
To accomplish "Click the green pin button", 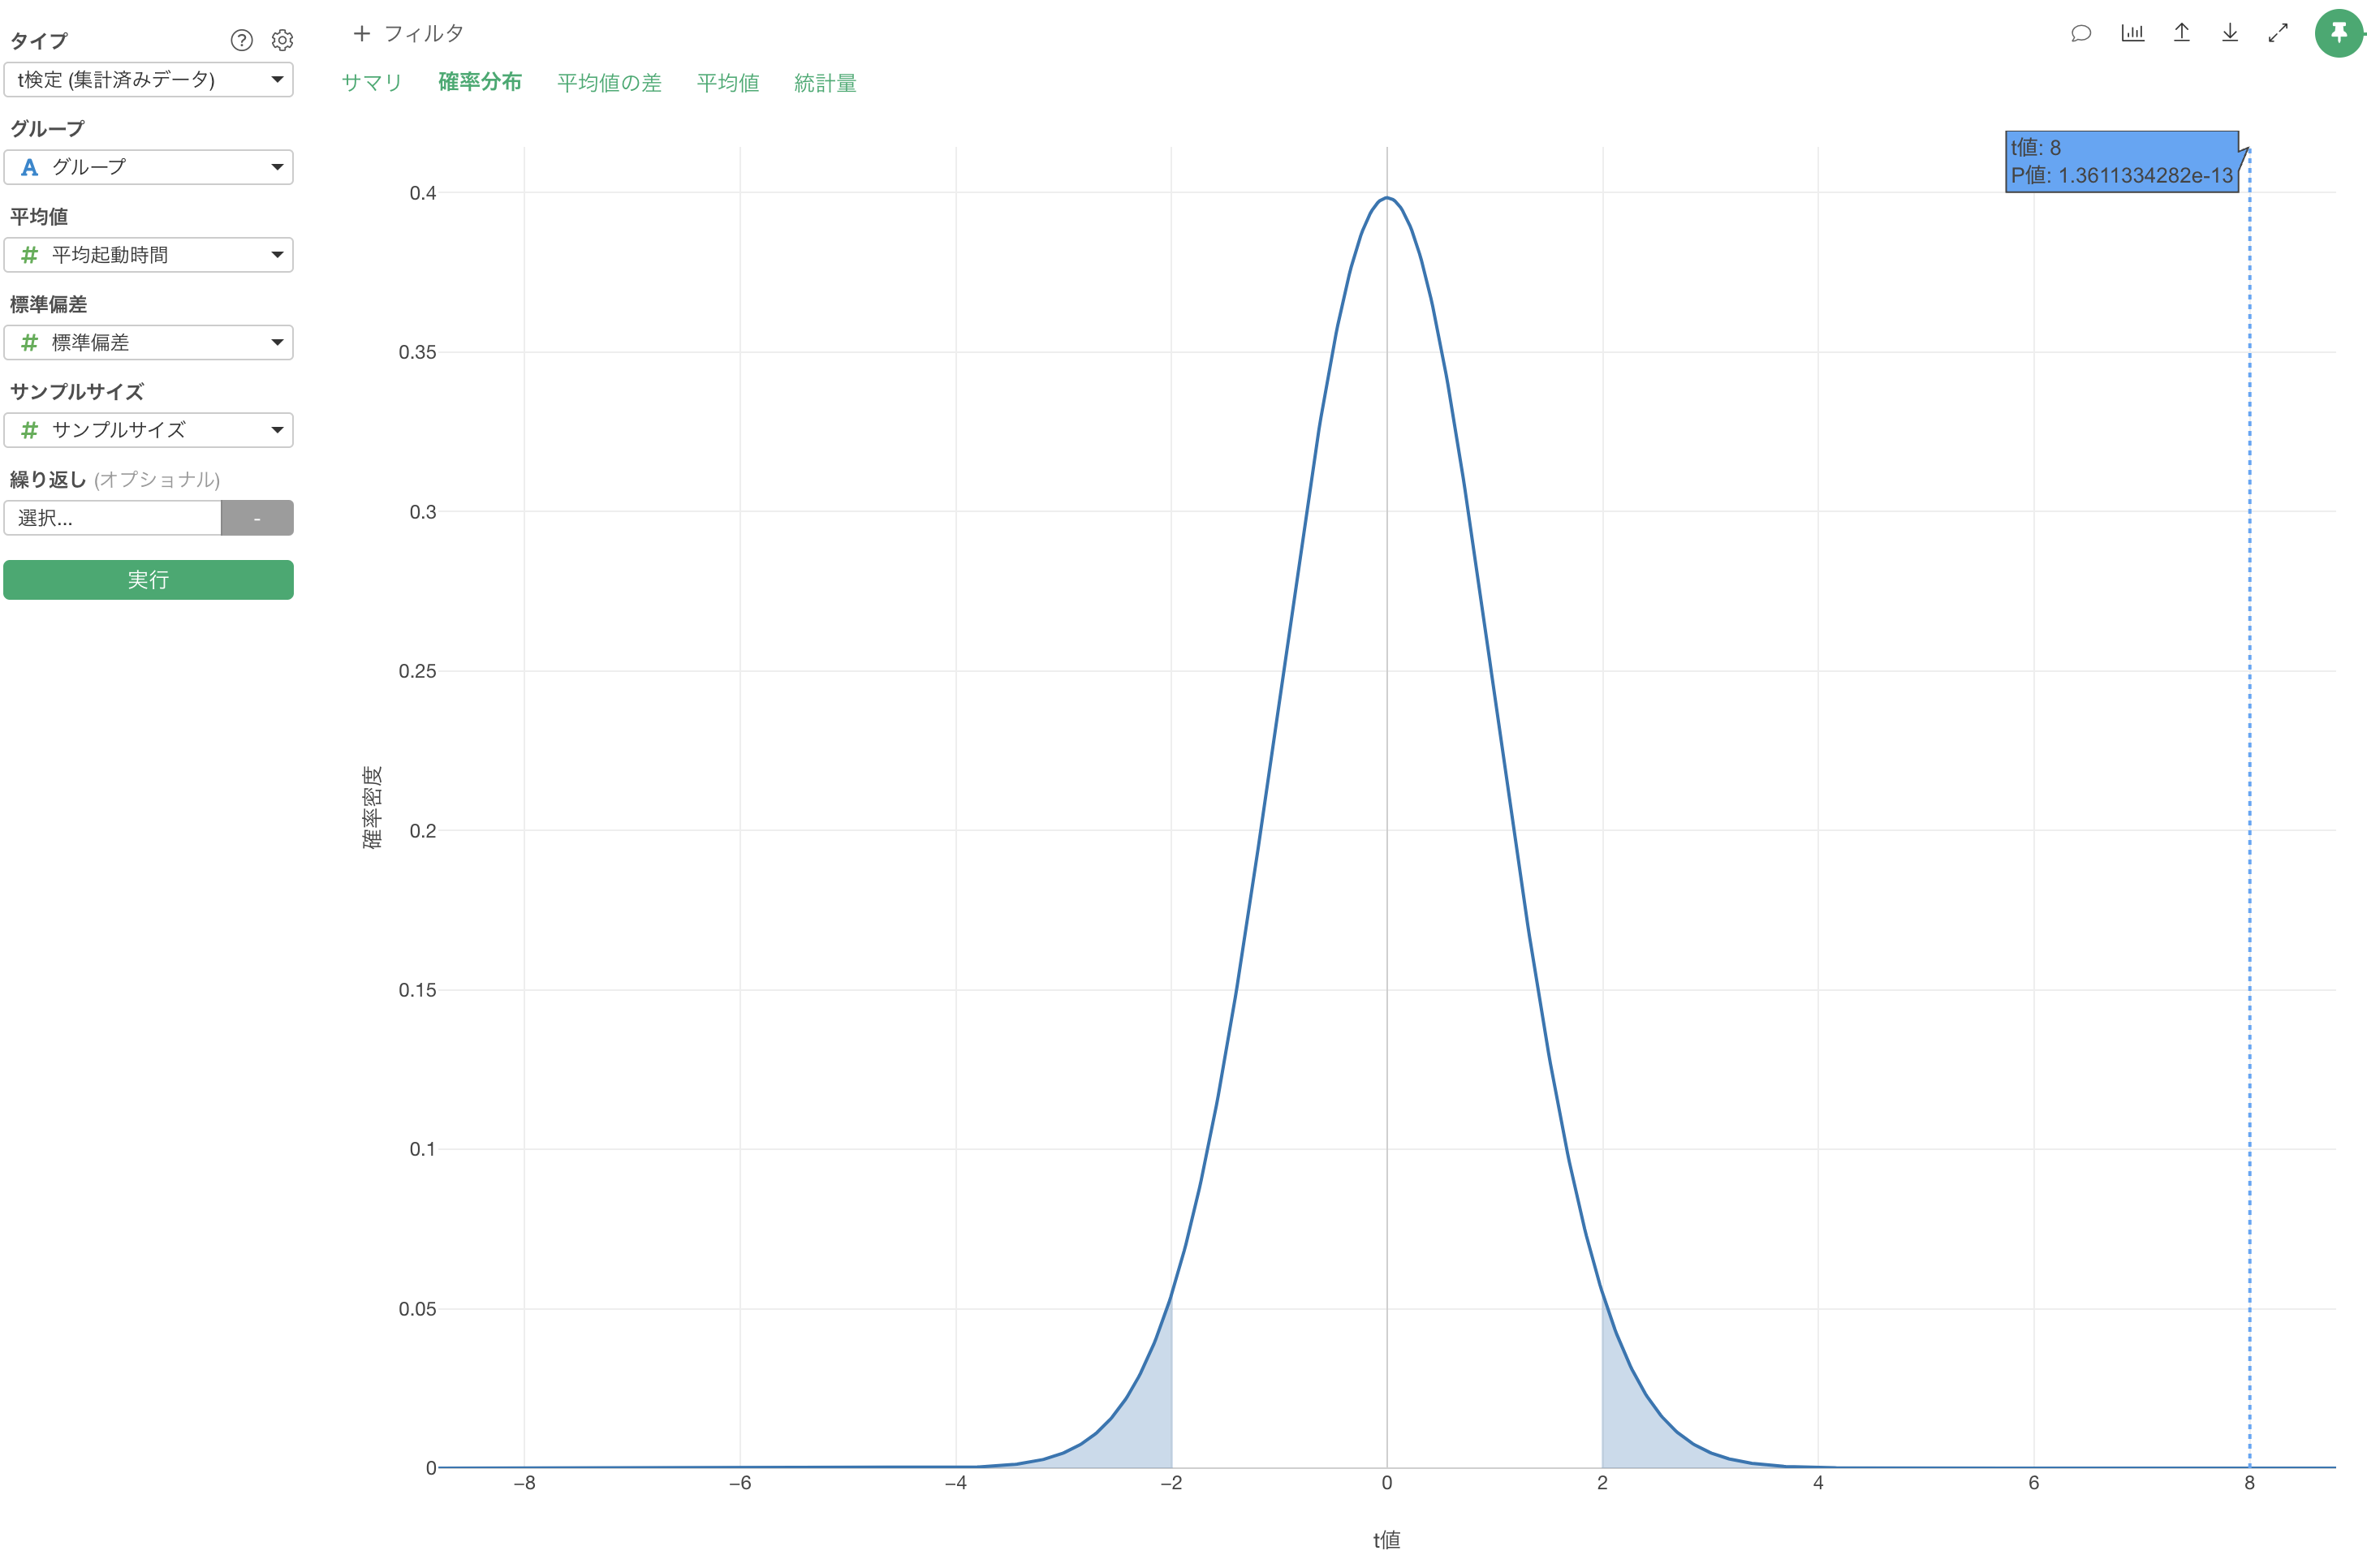I will pyautogui.click(x=2338, y=33).
